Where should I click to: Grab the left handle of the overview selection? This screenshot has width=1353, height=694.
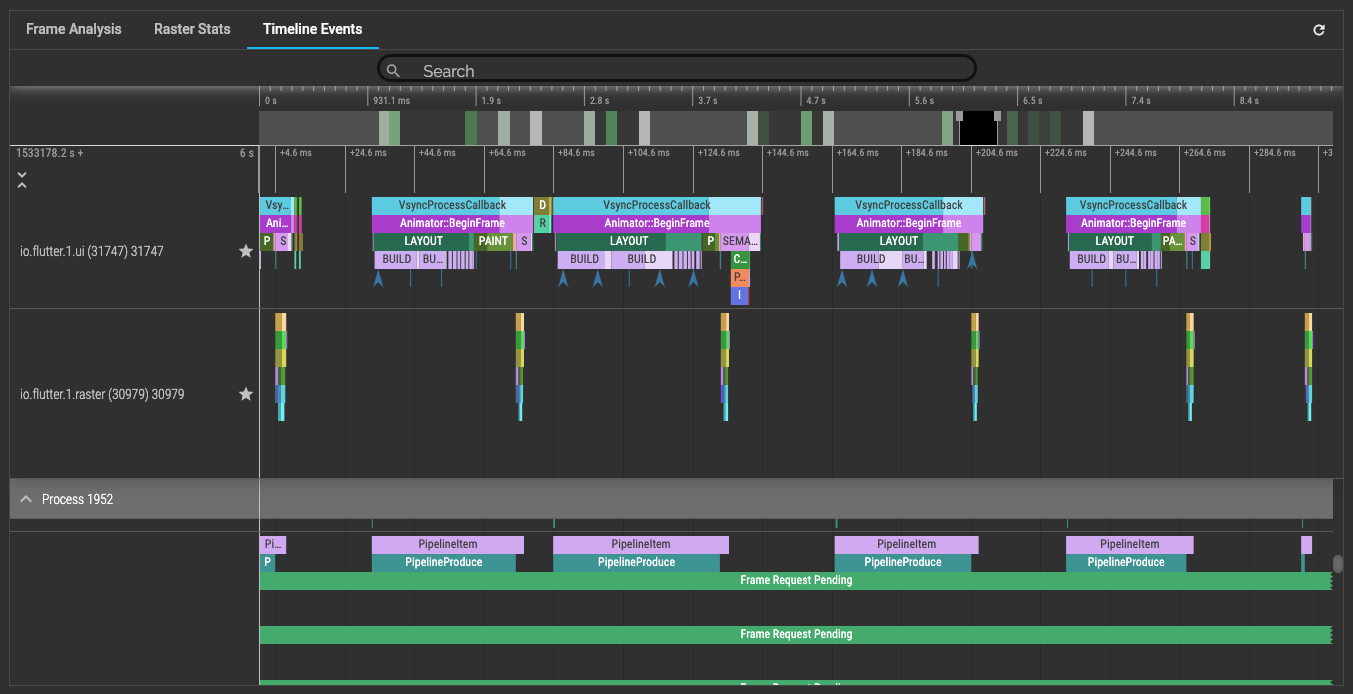pyautogui.click(x=959, y=116)
